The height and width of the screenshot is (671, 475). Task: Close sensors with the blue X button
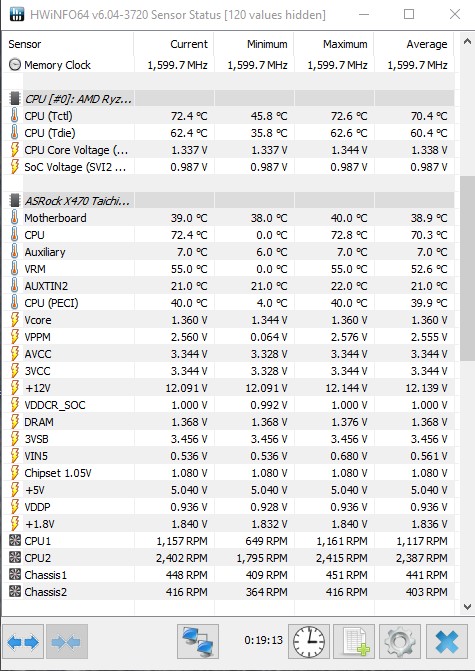pyautogui.click(x=447, y=641)
